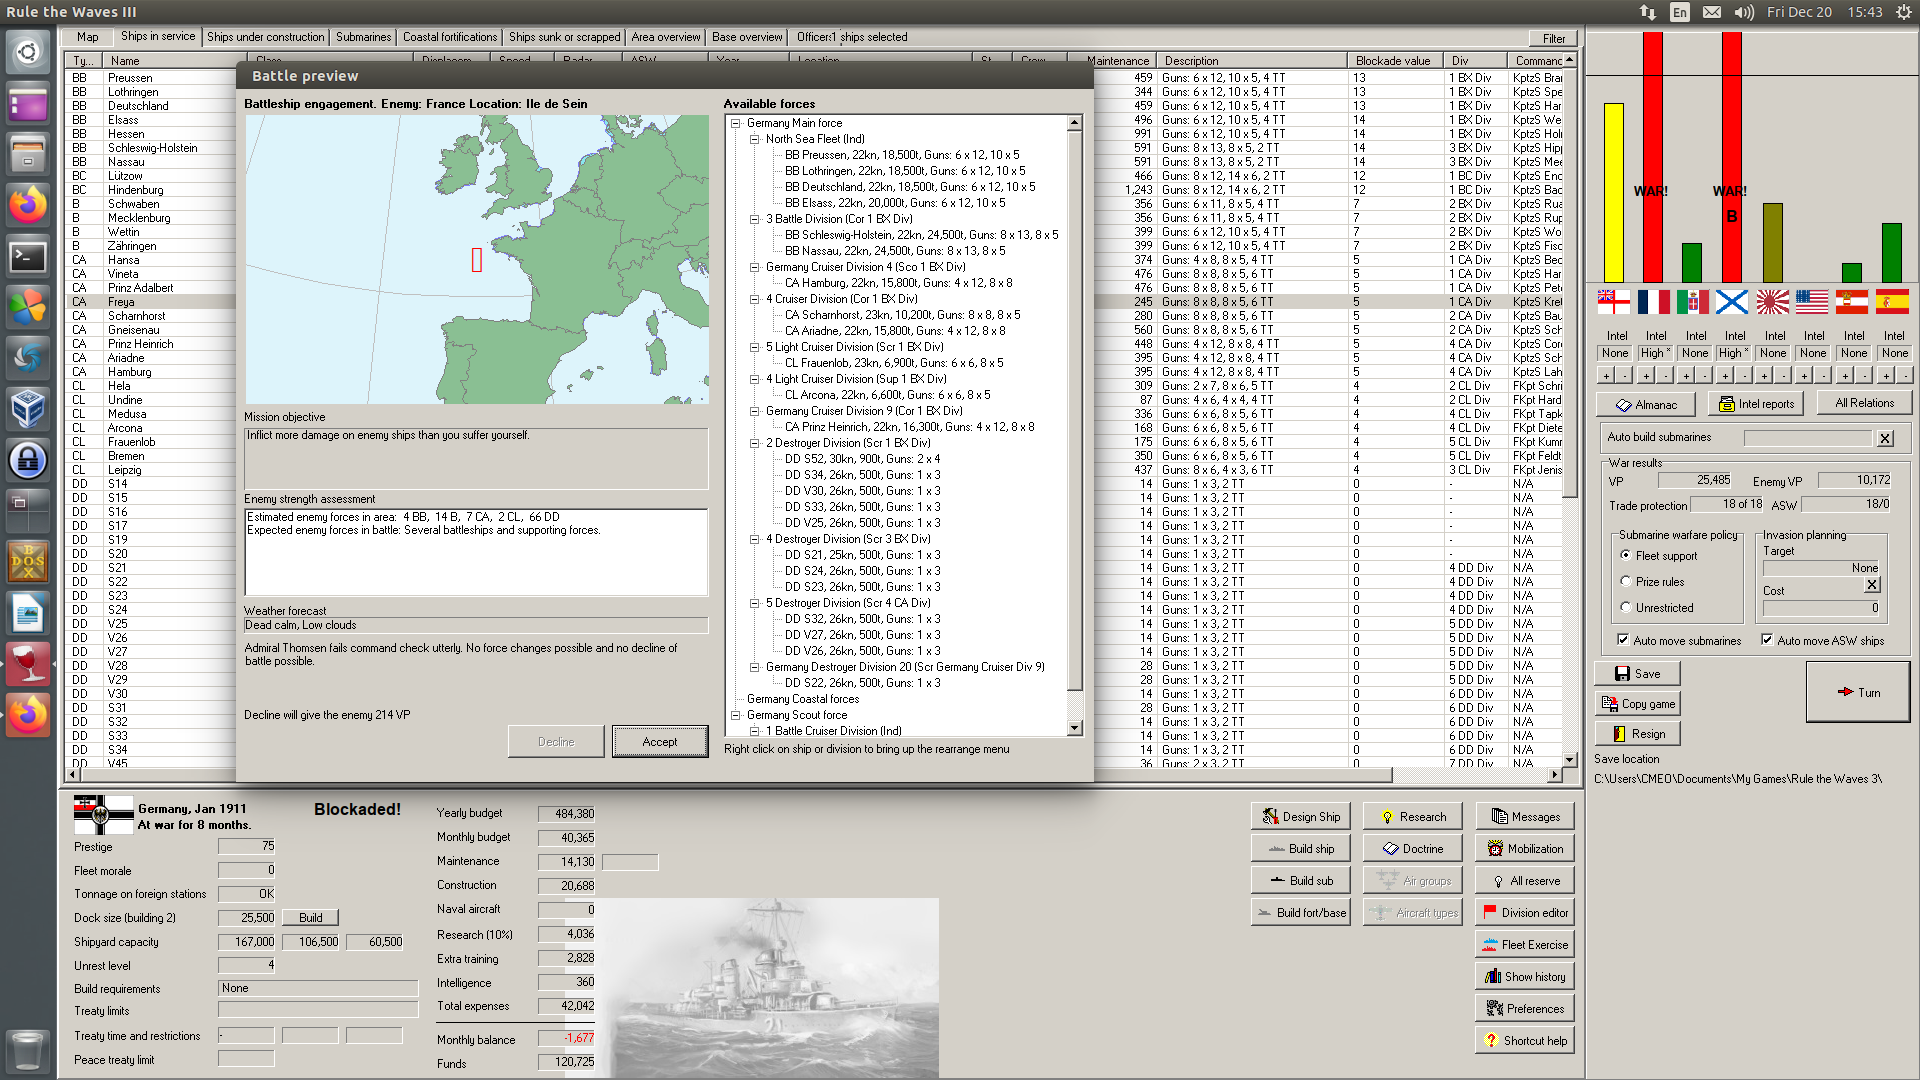
Task: Open Intel reports filing-box button
Action: click(1756, 404)
